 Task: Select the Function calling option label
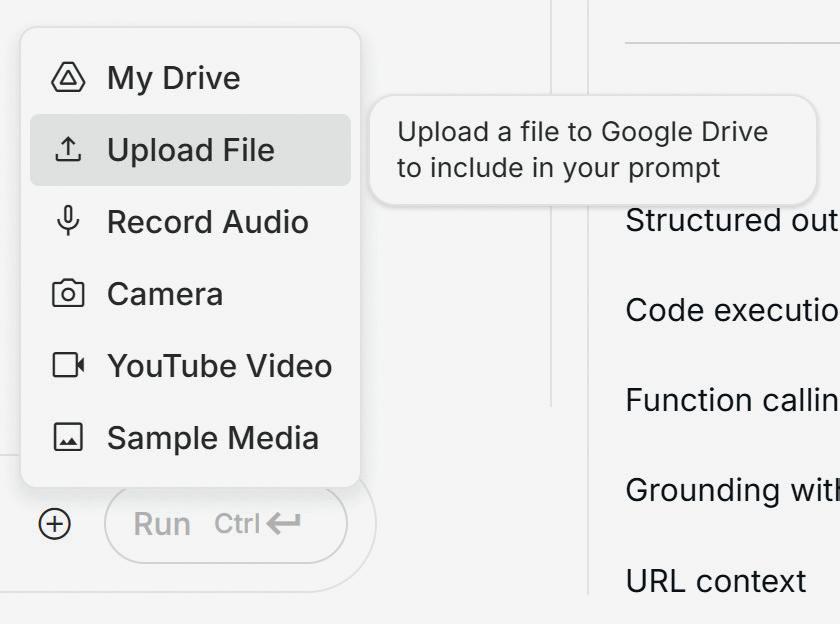point(731,400)
